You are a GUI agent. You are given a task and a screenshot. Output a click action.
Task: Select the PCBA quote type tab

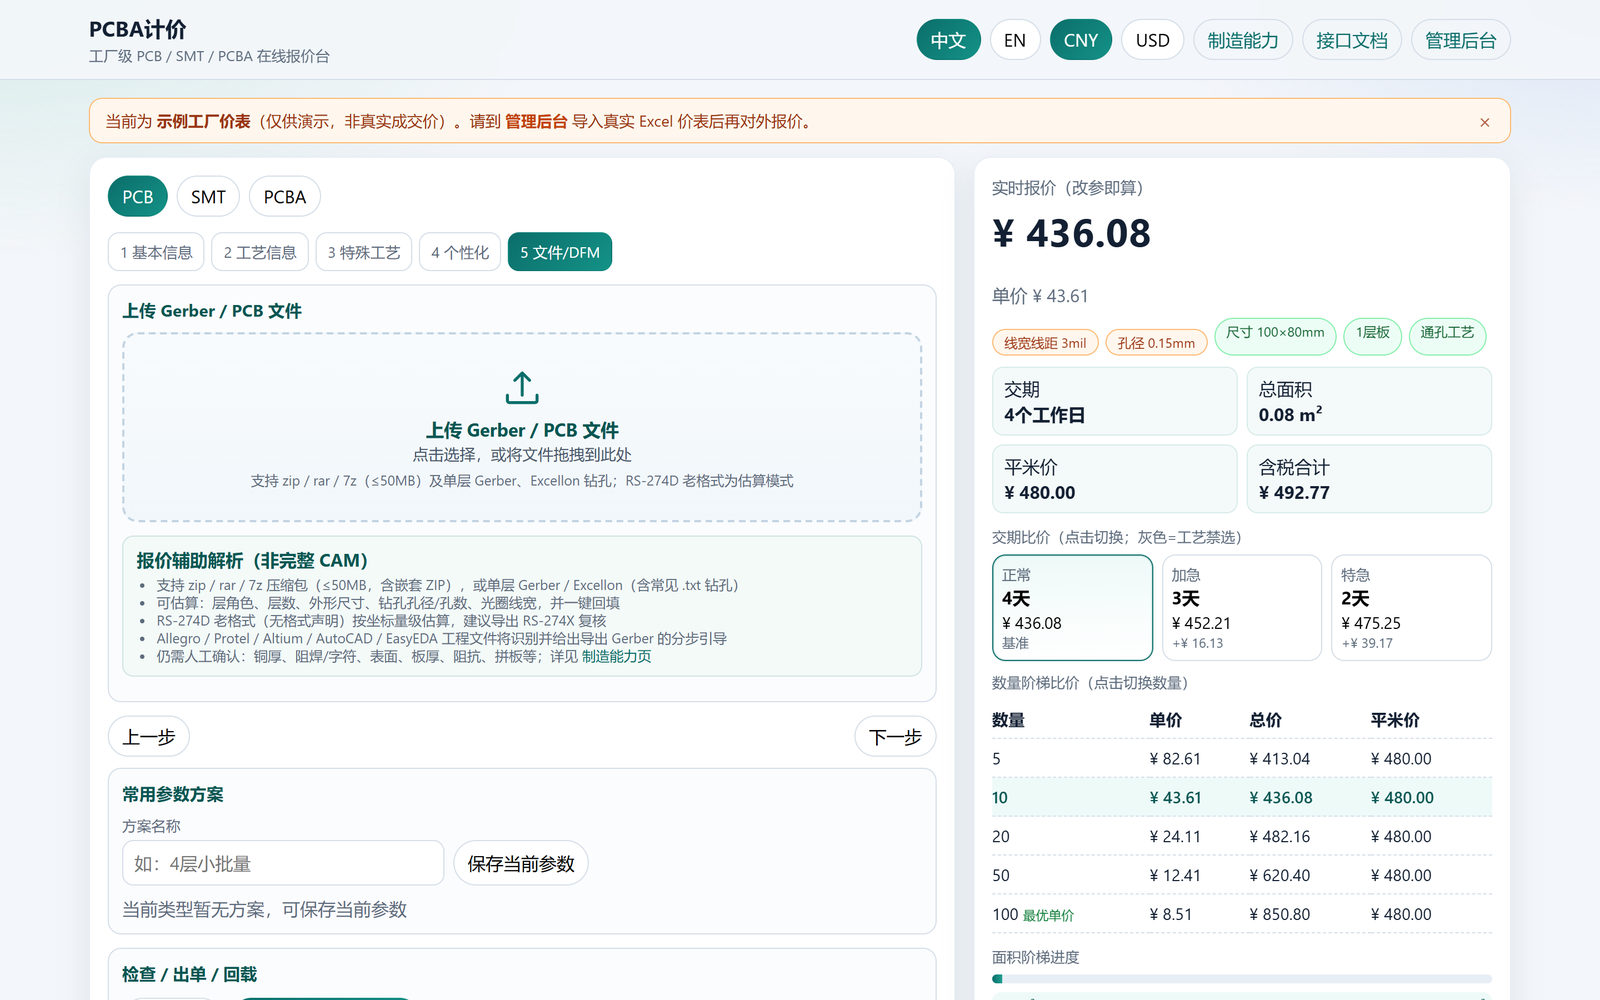click(285, 197)
